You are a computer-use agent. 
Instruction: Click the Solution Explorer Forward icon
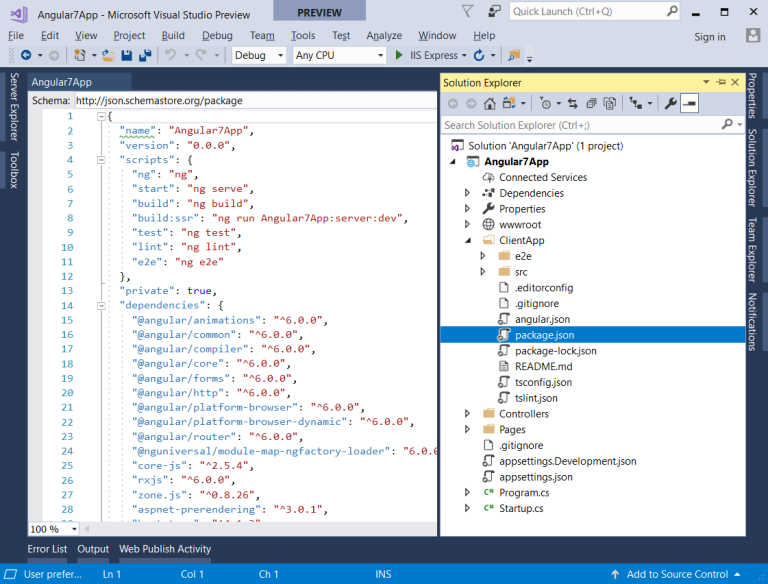(x=471, y=103)
